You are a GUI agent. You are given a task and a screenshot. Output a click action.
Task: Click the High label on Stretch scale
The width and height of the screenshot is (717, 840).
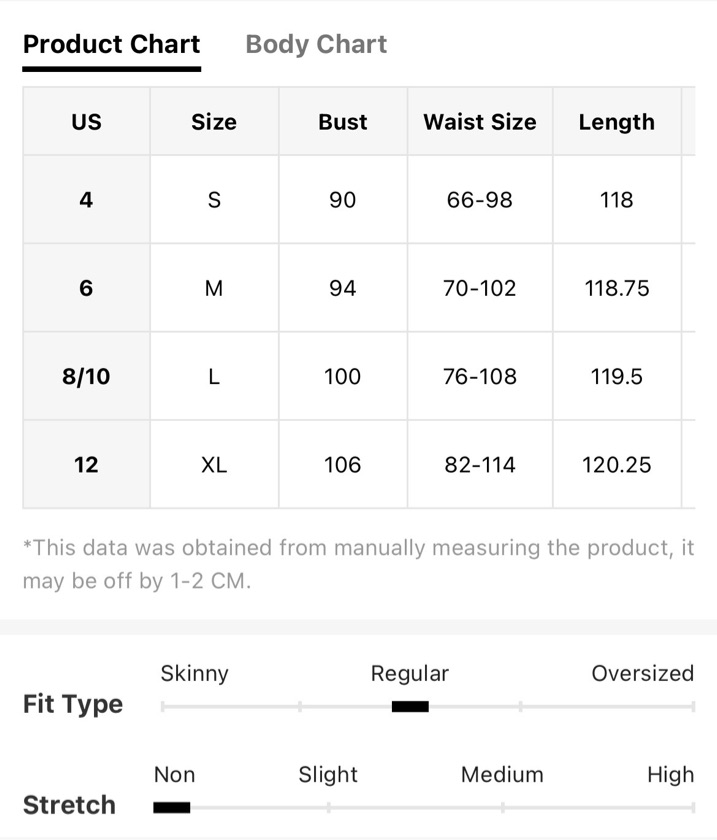[670, 775]
